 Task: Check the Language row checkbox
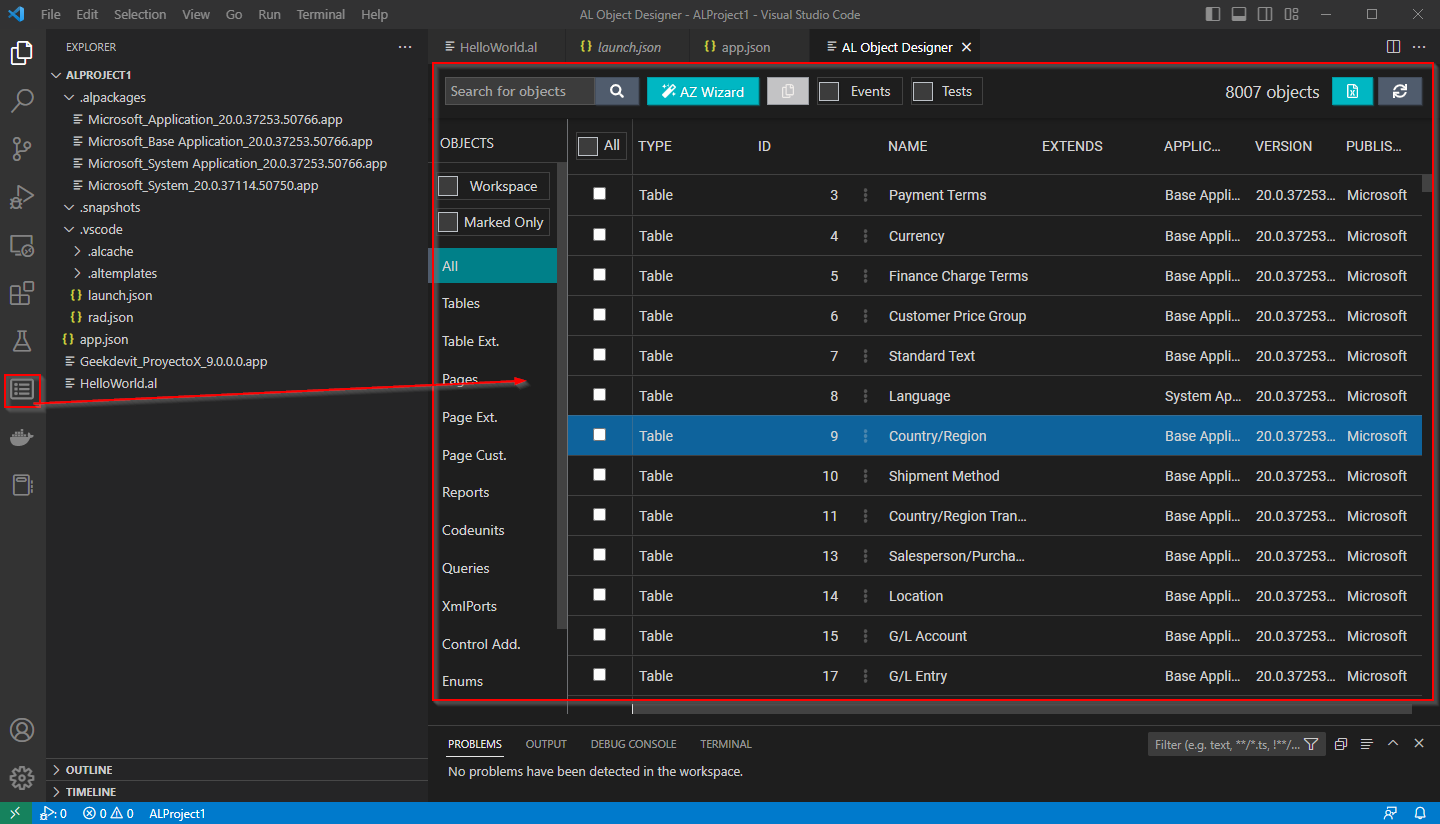[600, 395]
